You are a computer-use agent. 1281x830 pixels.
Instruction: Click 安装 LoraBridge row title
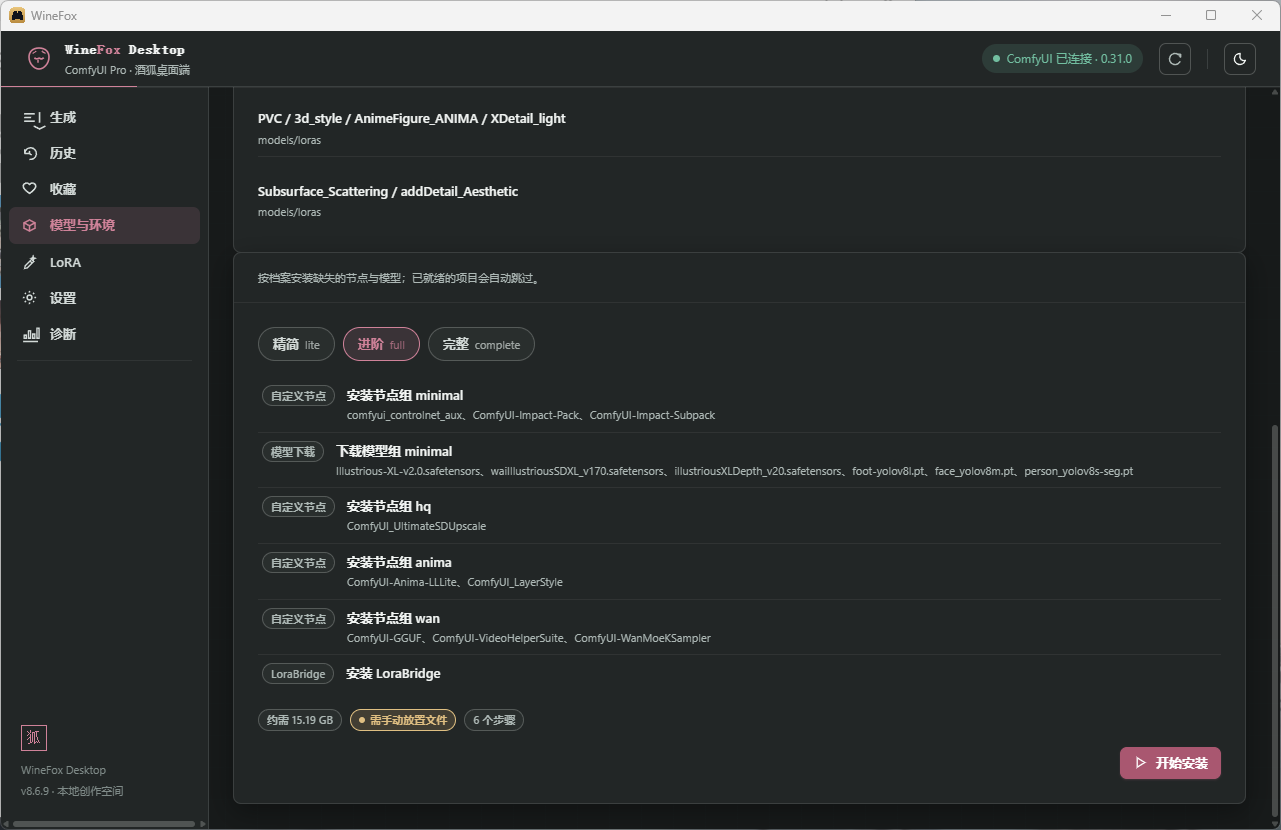393,673
